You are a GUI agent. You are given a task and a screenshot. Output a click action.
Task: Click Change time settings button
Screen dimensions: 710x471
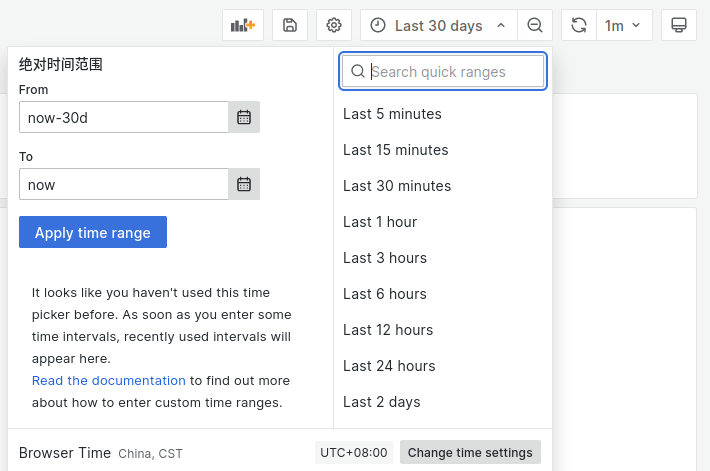pos(470,452)
